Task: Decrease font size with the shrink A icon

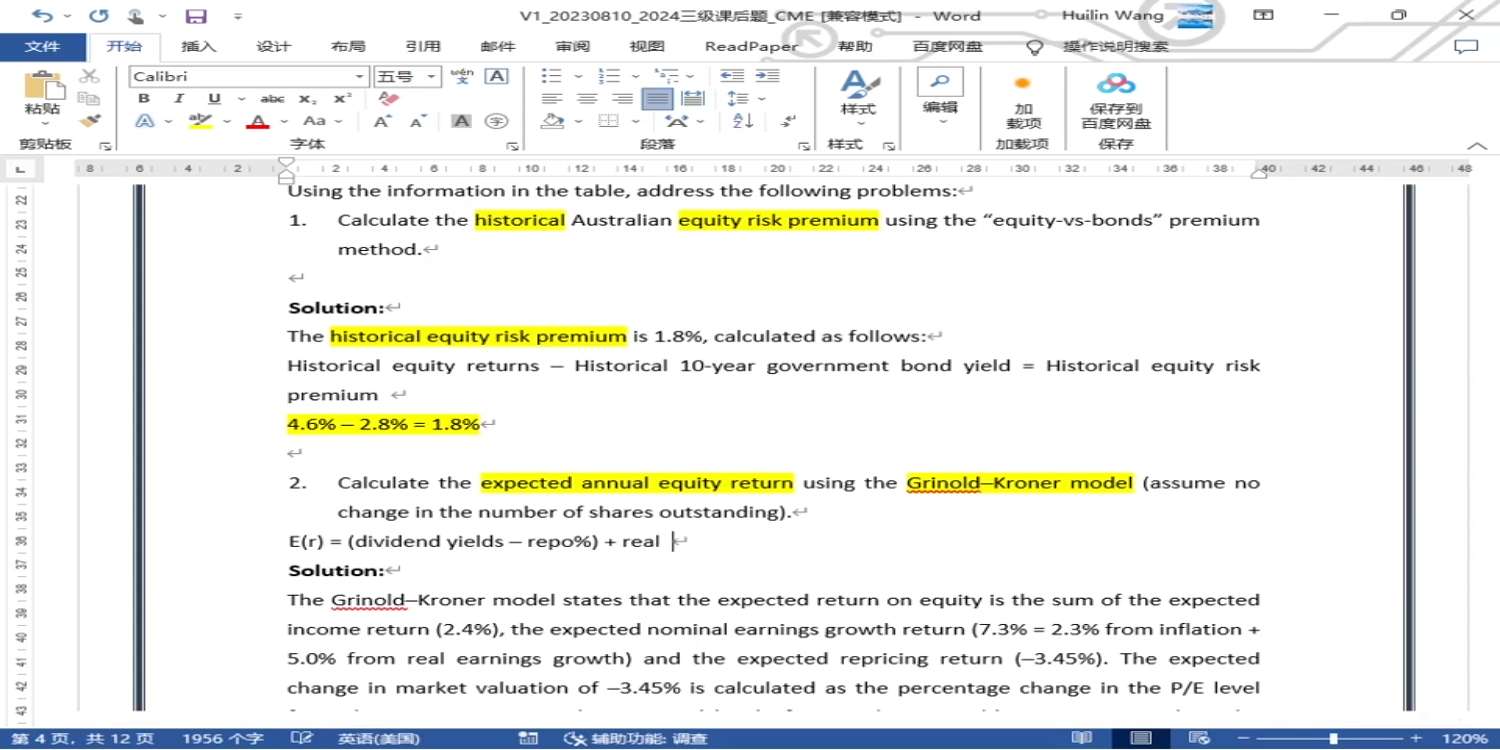Action: [x=418, y=121]
